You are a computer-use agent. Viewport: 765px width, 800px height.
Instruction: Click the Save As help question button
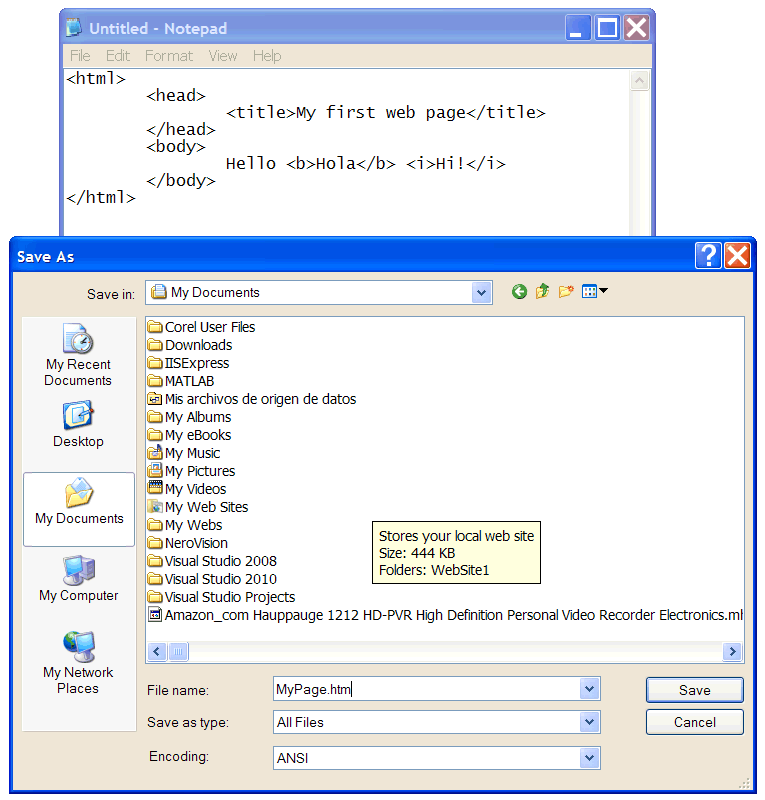point(708,256)
